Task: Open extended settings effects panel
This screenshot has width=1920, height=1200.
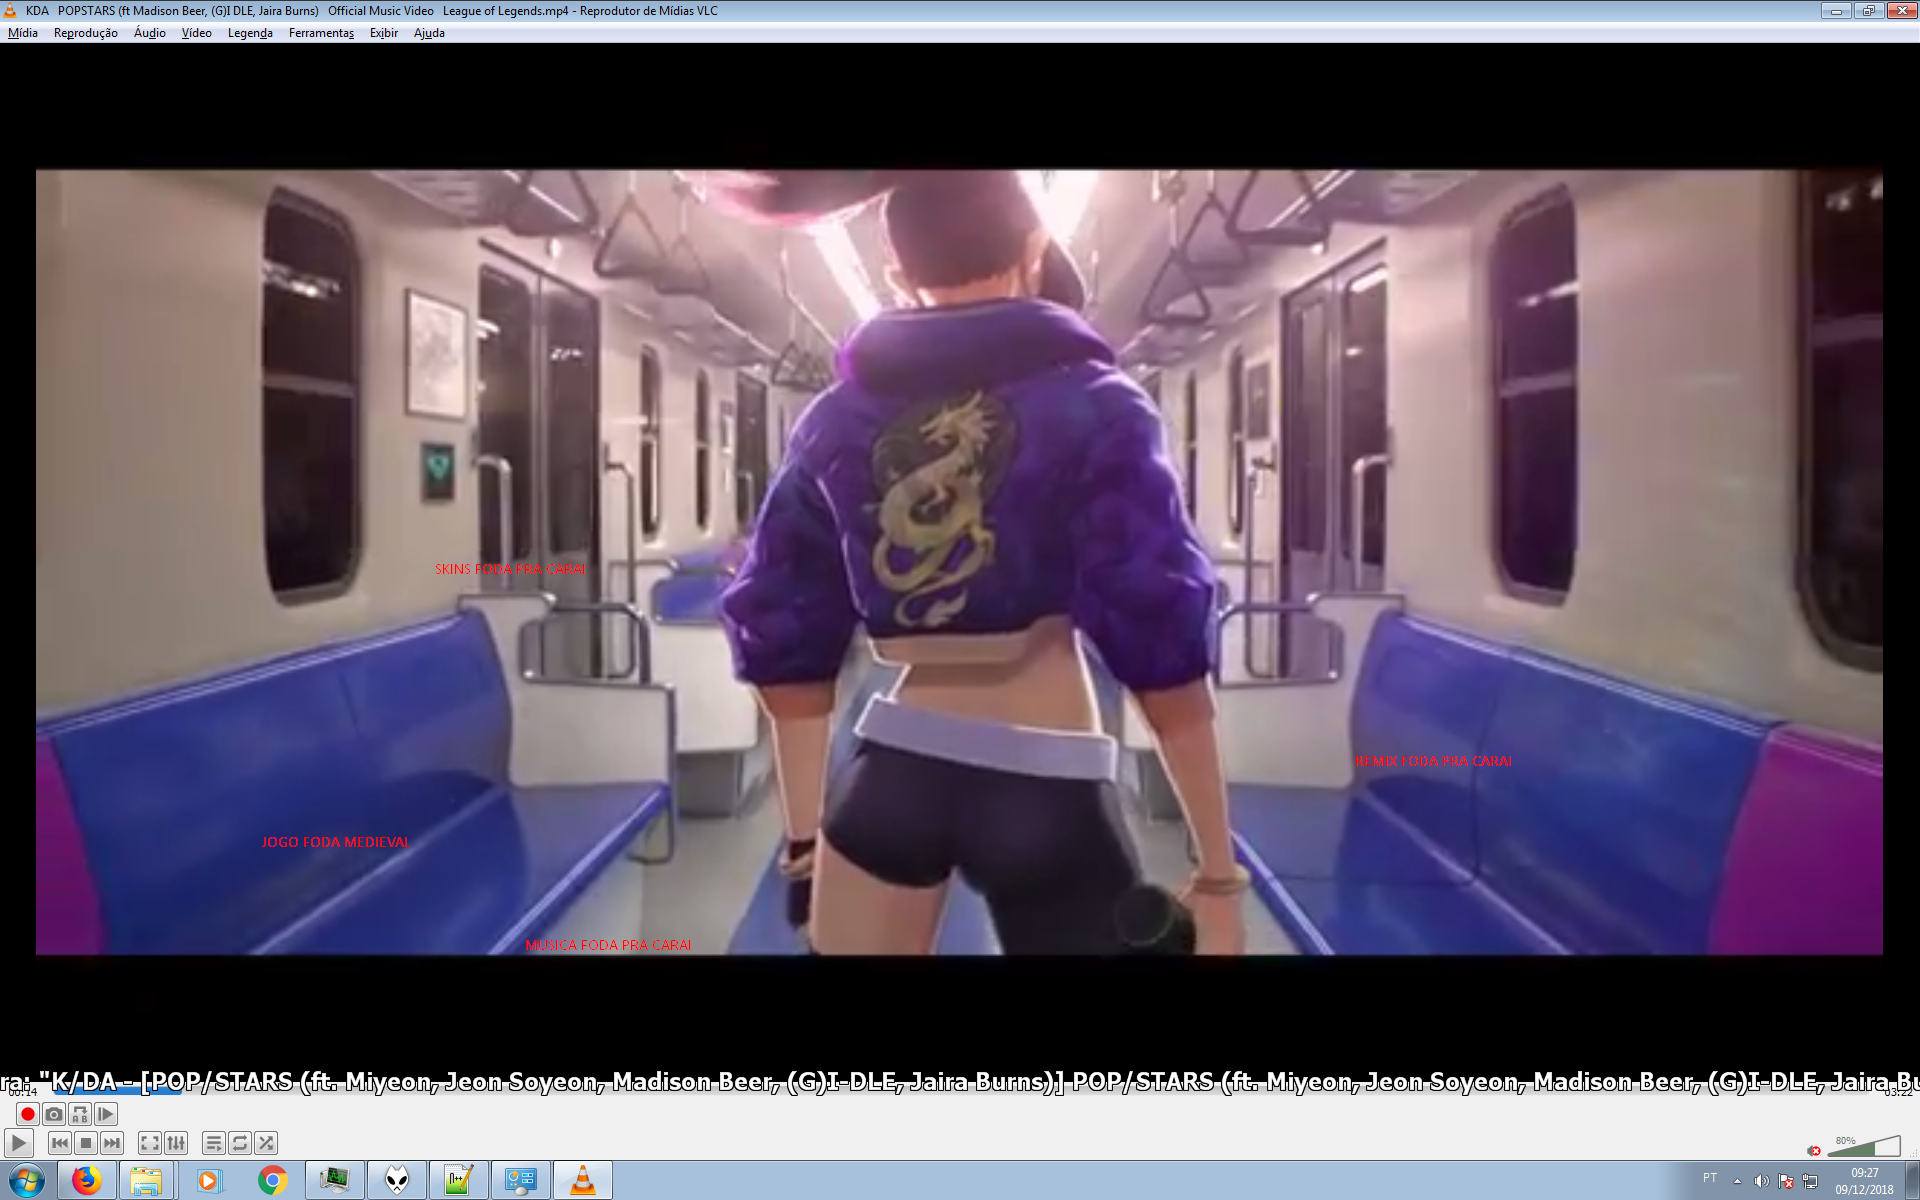Action: click(x=176, y=1143)
